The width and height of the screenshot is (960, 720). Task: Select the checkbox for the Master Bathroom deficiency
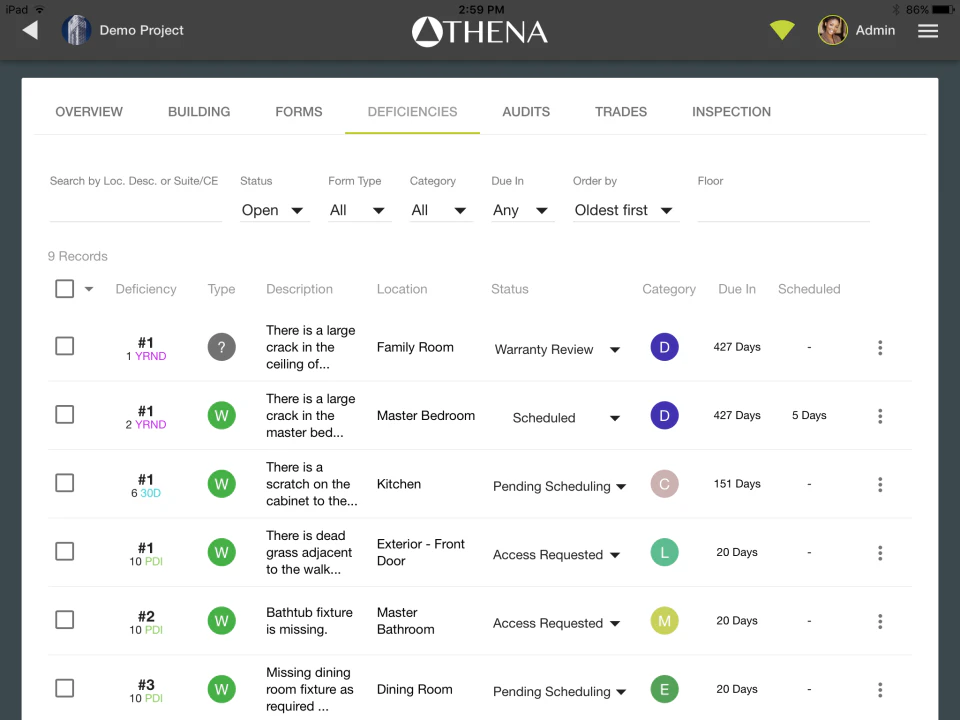(64, 619)
